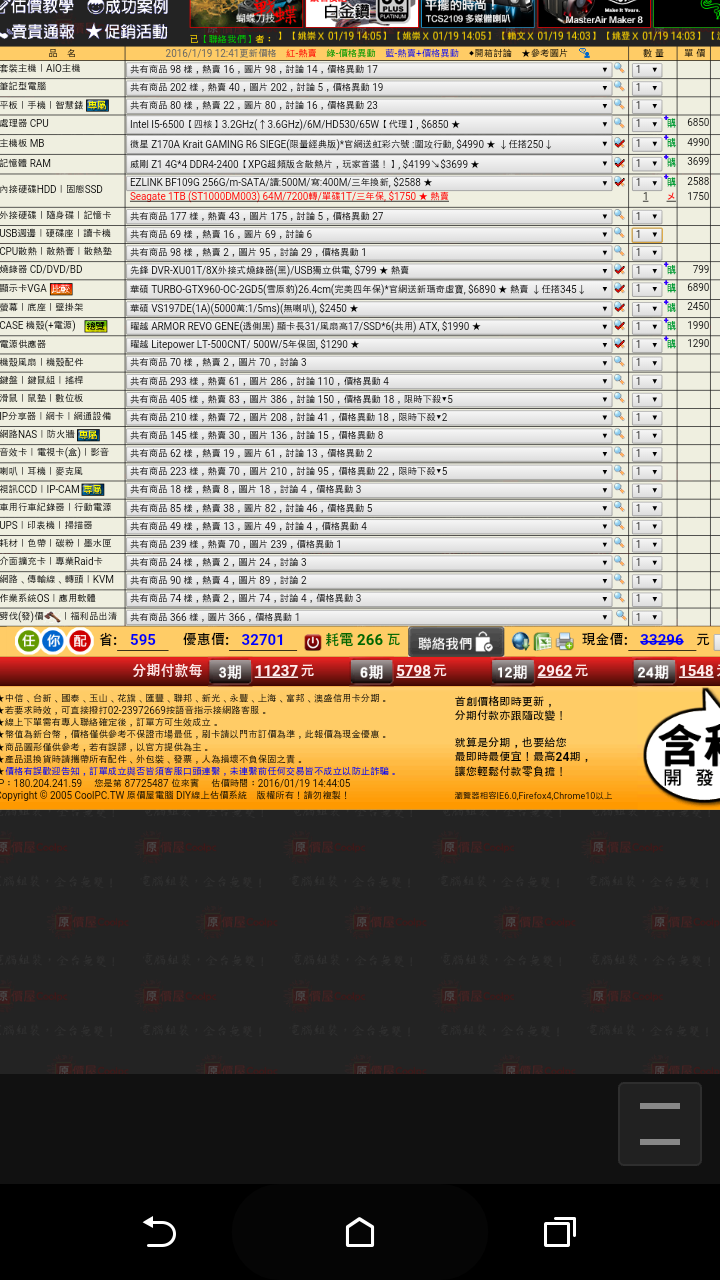720x1280 pixels.
Task: Click the magnifier icon in 鍵盤 row
Action: click(x=619, y=381)
